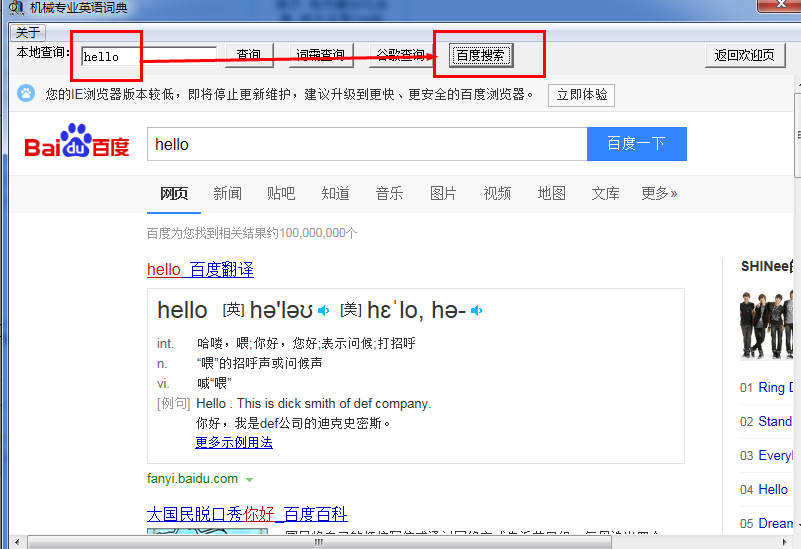The image size is (801, 549).
Task: Click the Baidu browser paw icon in notice bar
Action: (x=26, y=93)
